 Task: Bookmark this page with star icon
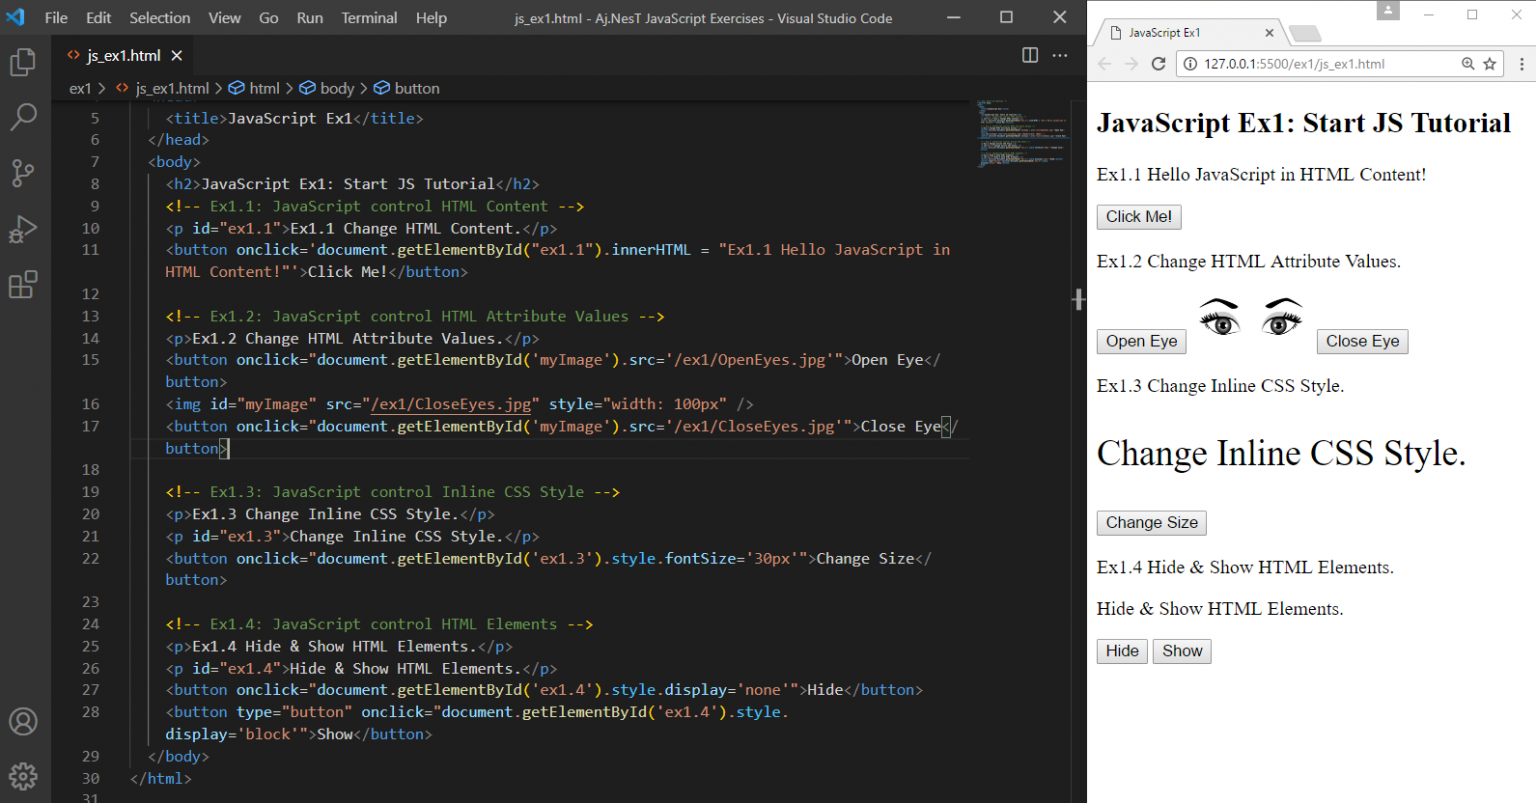(1489, 64)
